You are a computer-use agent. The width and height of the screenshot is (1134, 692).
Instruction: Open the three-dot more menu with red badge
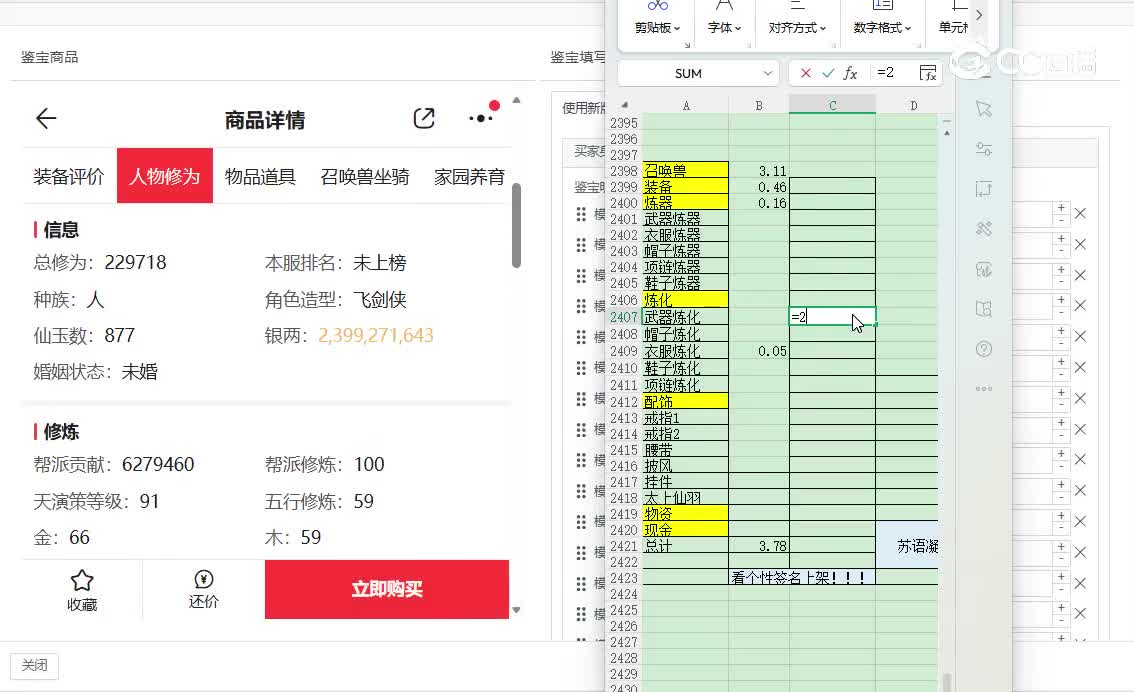[x=481, y=118]
